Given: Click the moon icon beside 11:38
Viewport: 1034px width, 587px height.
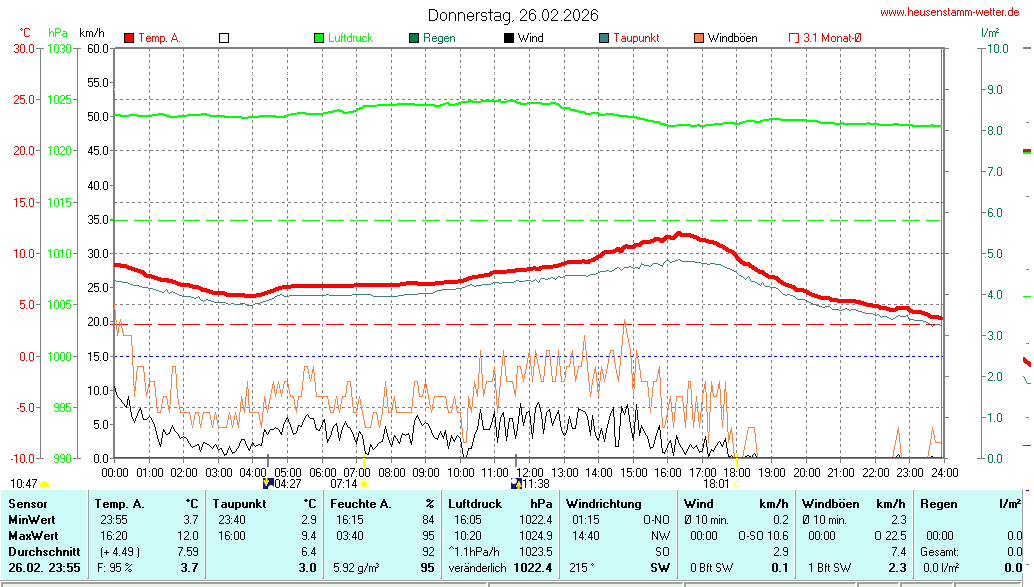Looking at the screenshot, I should (516, 483).
